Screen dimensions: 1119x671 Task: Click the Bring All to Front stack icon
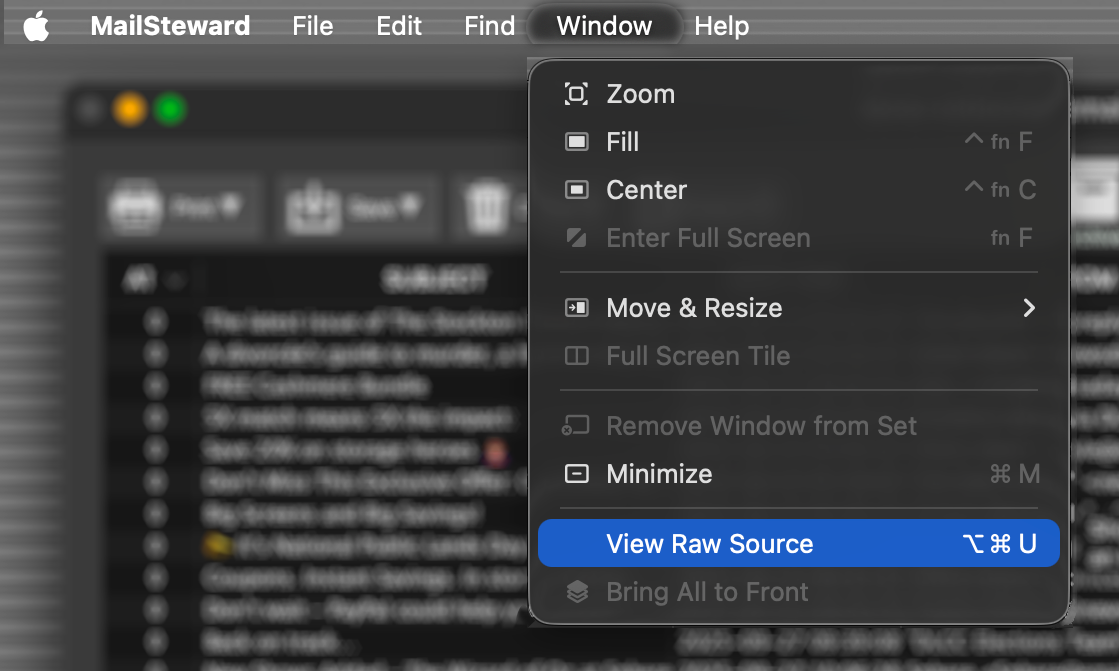(x=575, y=592)
